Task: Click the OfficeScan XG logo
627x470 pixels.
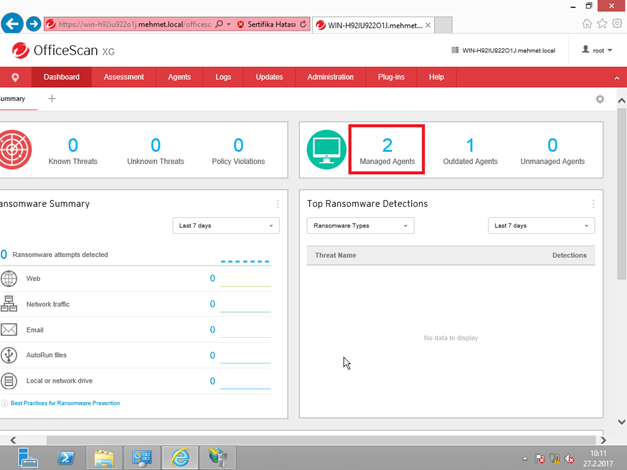Action: [63, 51]
